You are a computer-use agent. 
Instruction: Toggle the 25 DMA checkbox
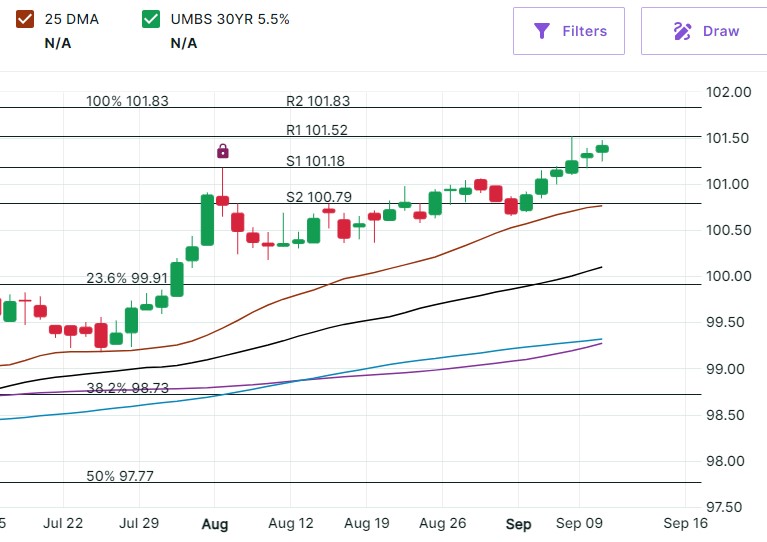click(25, 19)
